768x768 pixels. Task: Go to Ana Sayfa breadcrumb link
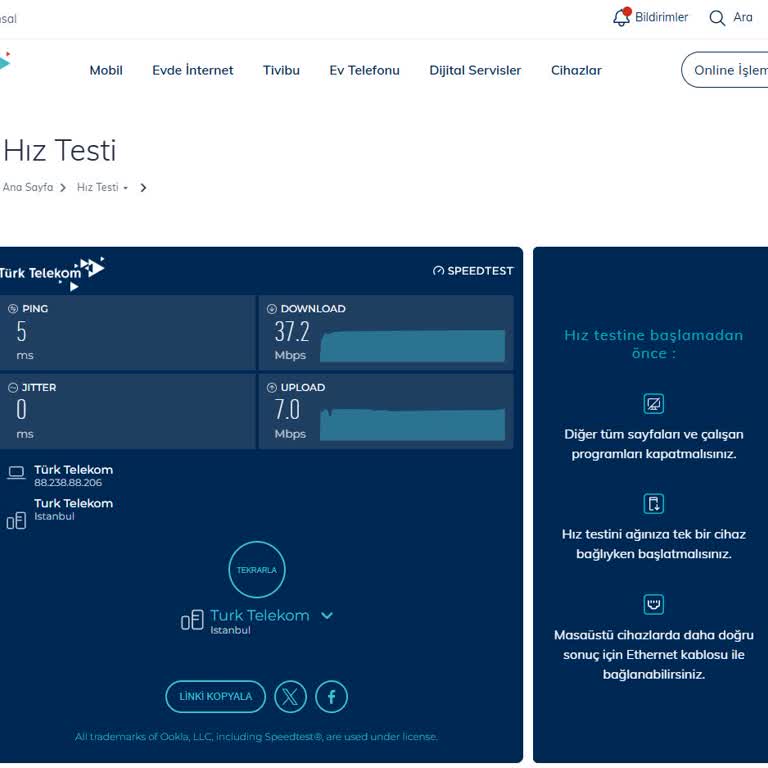(x=28, y=187)
